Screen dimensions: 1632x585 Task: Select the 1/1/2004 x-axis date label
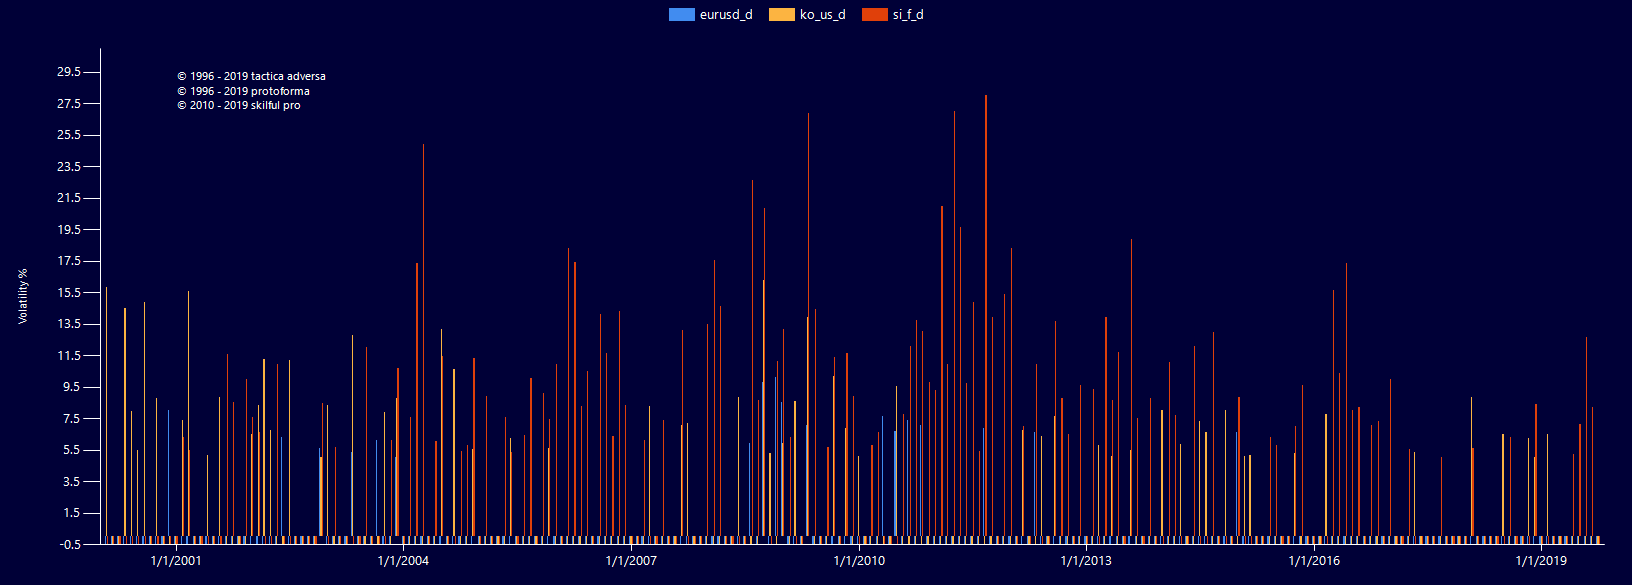pyautogui.click(x=403, y=561)
